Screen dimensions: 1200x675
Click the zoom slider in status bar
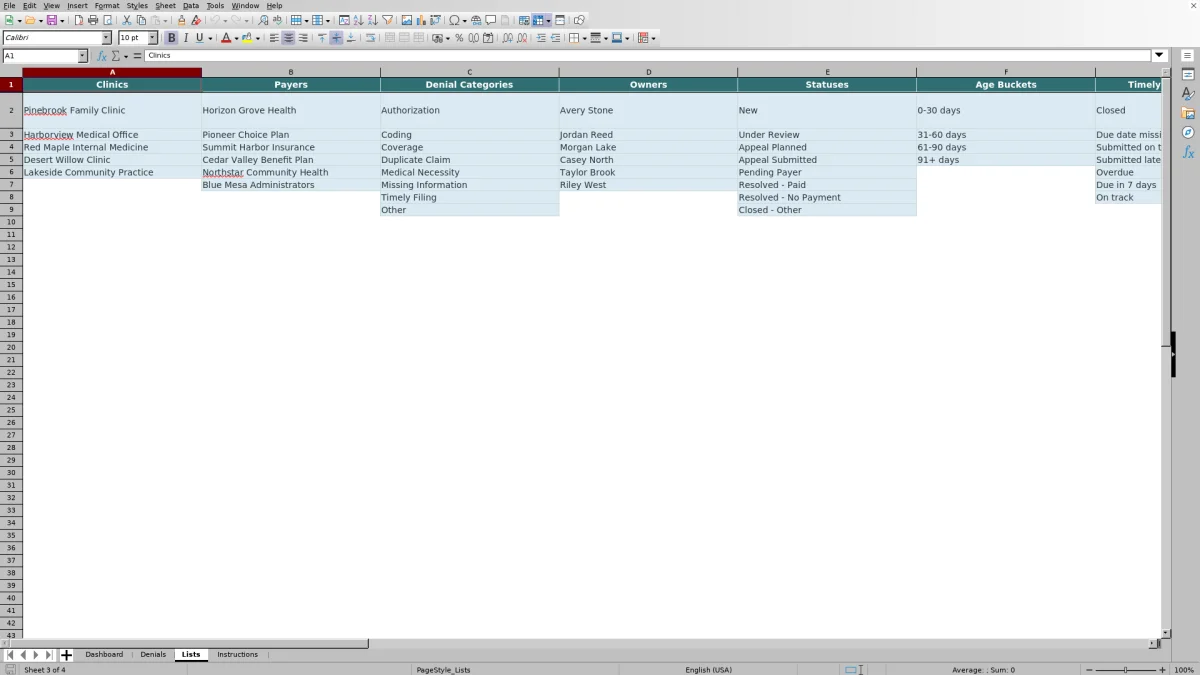[x=1125, y=670]
